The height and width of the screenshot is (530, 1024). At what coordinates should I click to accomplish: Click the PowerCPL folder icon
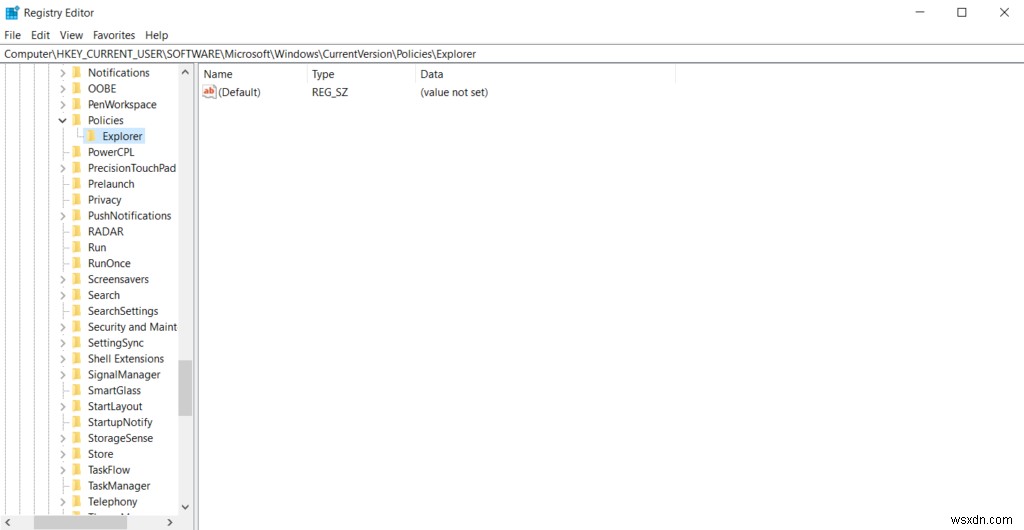(77, 151)
